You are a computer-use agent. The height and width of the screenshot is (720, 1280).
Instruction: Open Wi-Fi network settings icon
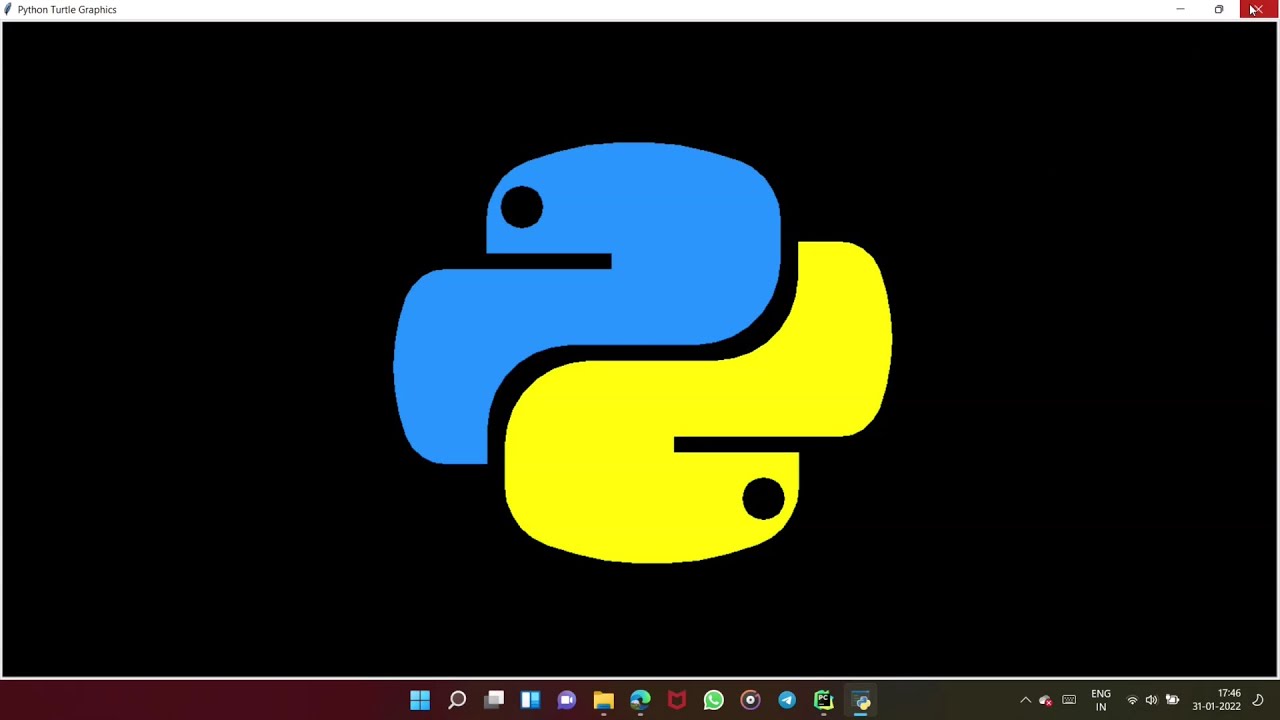pos(1132,700)
